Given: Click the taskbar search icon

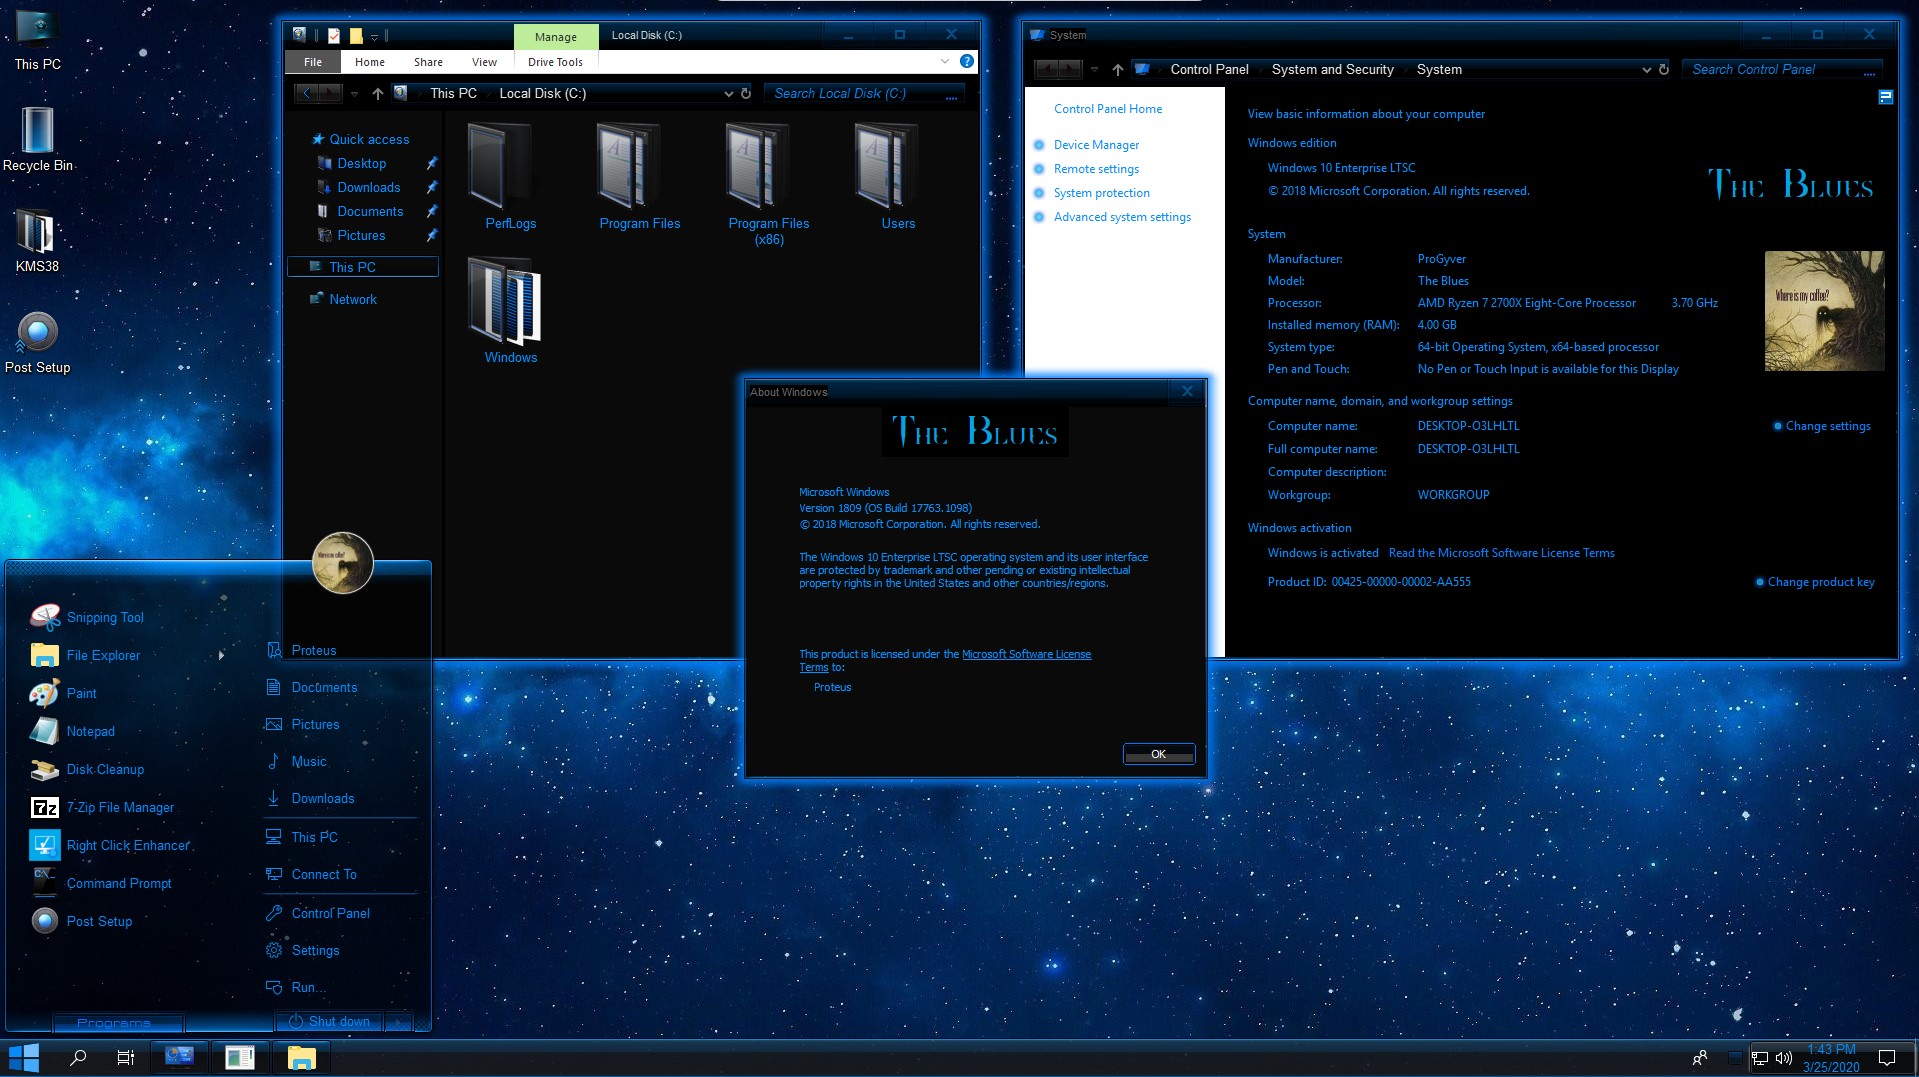Looking at the screenshot, I should click(77, 1057).
